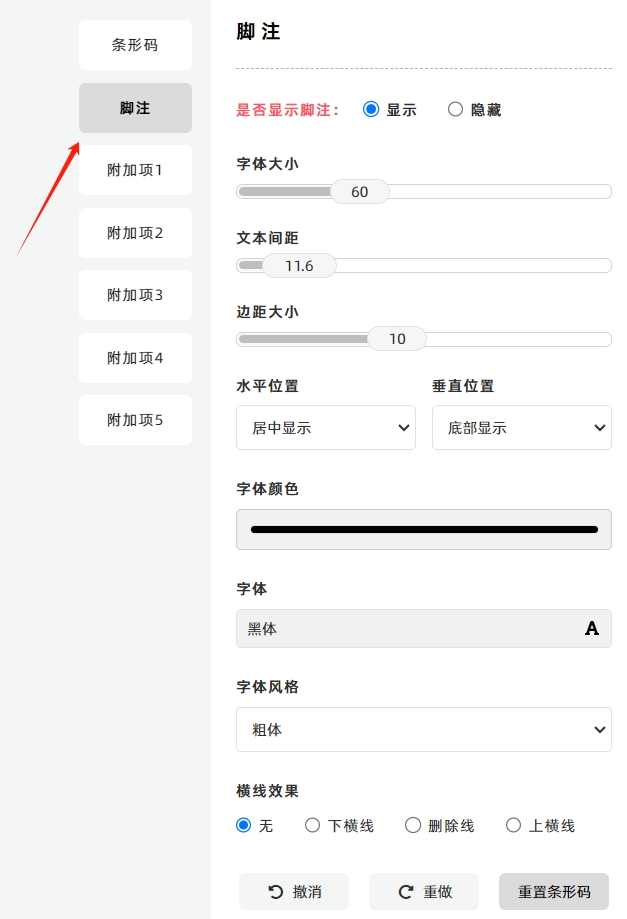Choose 删除线 line effect
627x919 pixels.
coord(413,825)
